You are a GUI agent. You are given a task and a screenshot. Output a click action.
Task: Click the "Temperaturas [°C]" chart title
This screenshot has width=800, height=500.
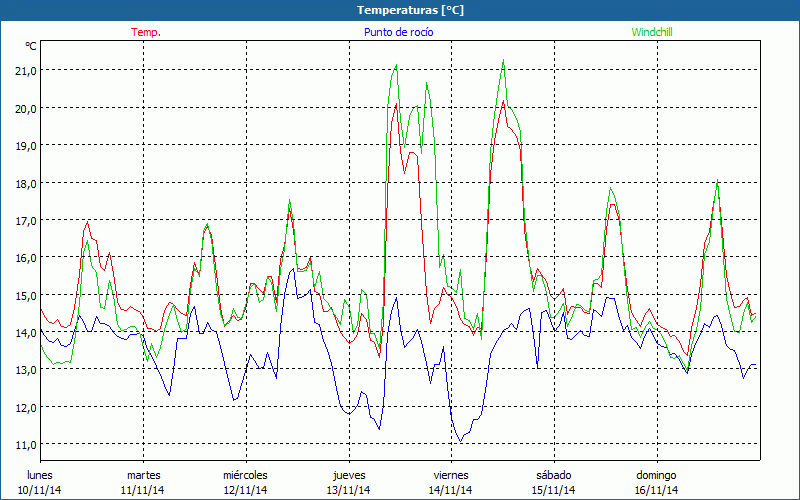tap(410, 10)
